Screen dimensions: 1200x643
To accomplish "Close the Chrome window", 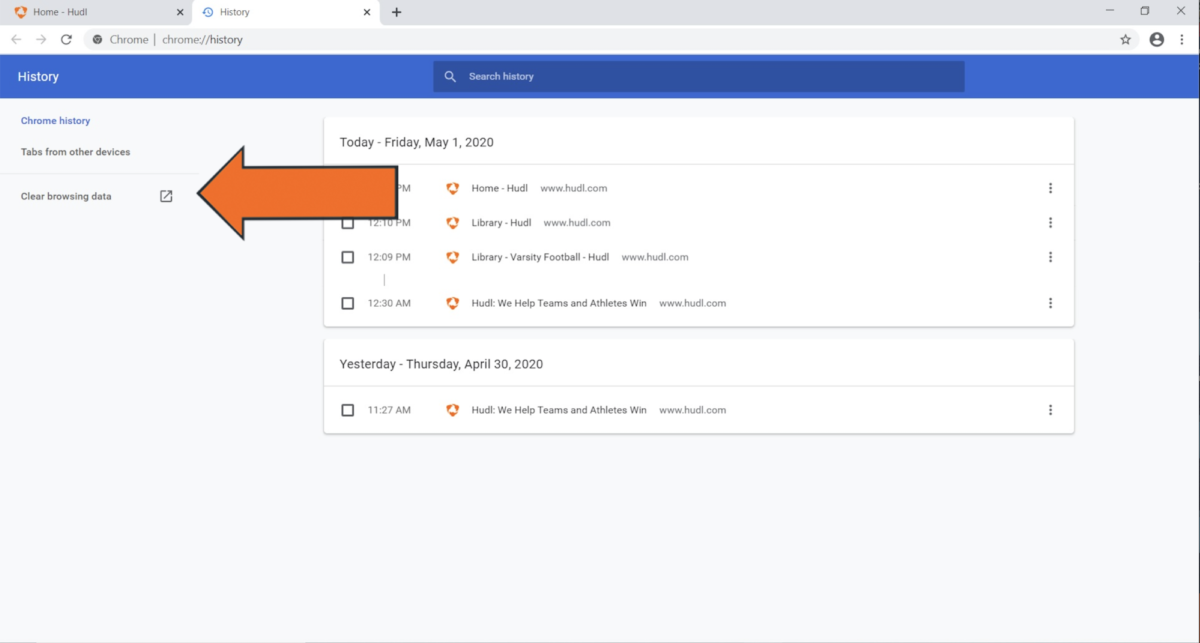I will [x=1181, y=11].
